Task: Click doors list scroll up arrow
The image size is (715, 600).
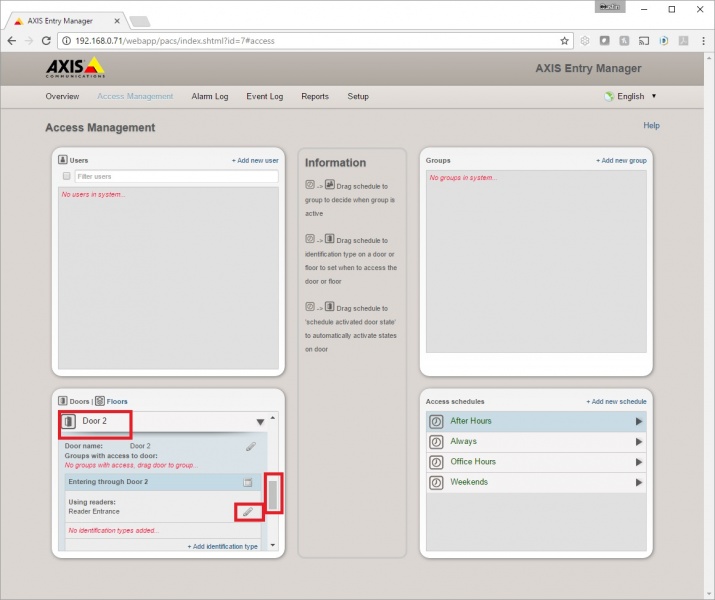Action: coord(273,418)
